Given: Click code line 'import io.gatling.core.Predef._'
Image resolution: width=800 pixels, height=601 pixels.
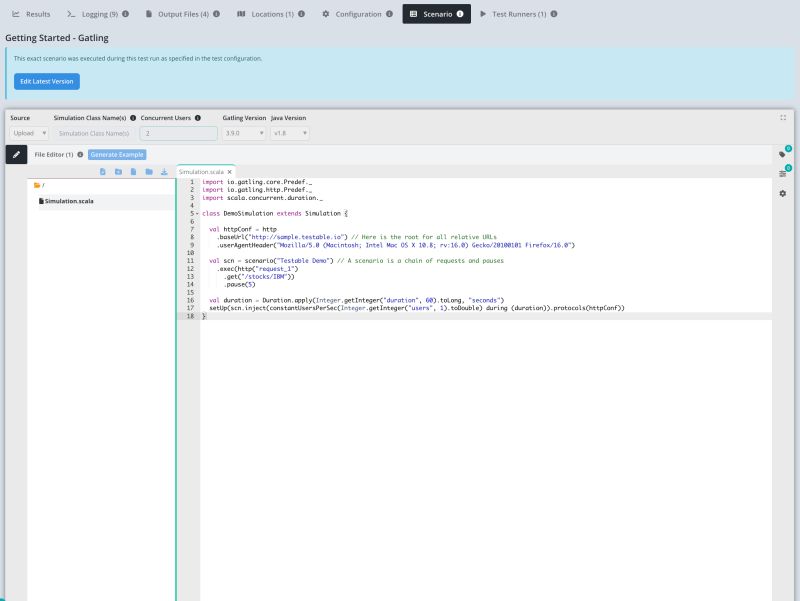Looking at the screenshot, I should [x=257, y=182].
